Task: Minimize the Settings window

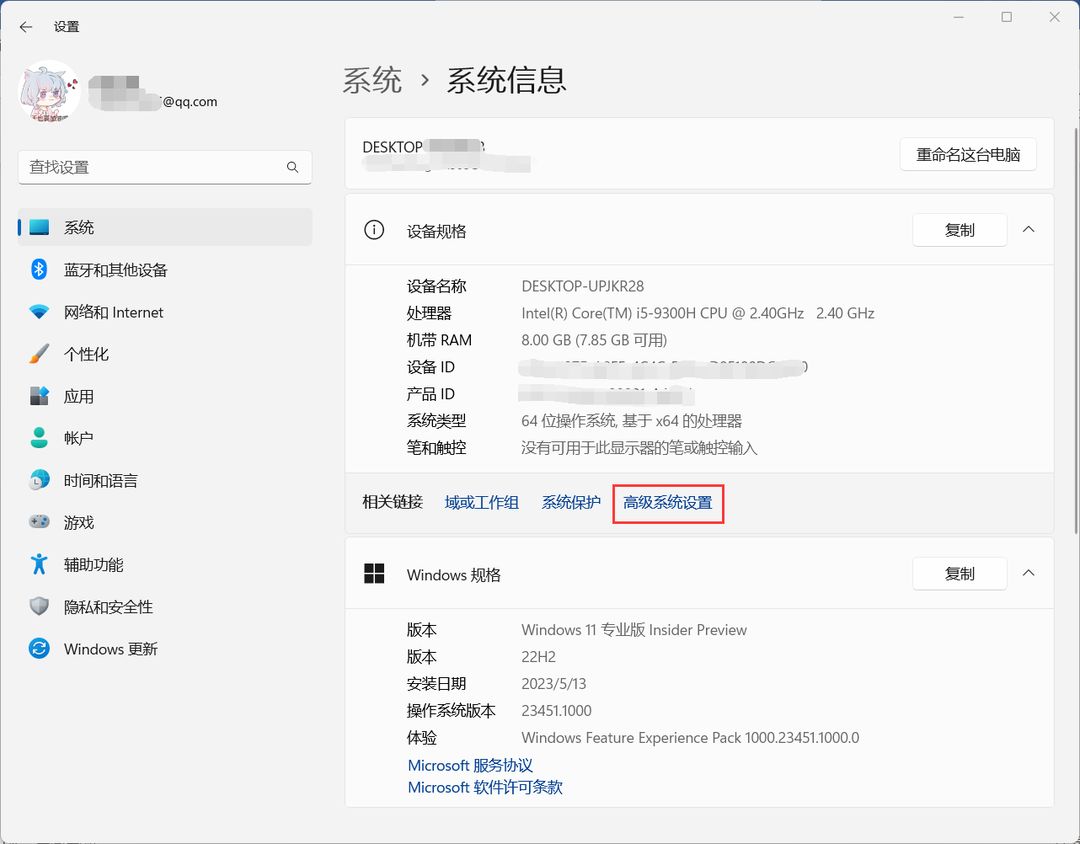Action: coord(959,17)
